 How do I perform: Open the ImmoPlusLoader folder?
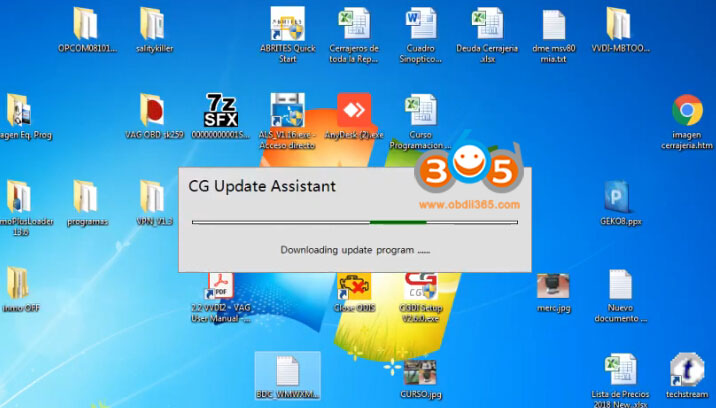pos(19,197)
